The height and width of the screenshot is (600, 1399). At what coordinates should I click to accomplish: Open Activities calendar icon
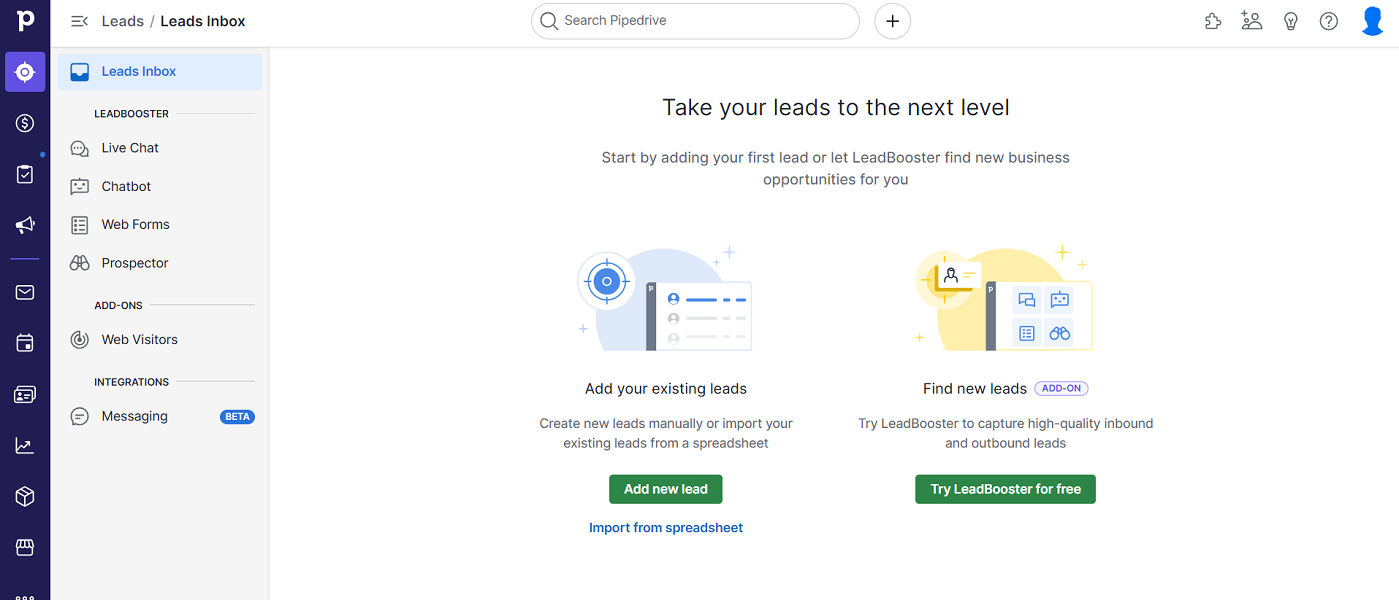tap(25, 343)
